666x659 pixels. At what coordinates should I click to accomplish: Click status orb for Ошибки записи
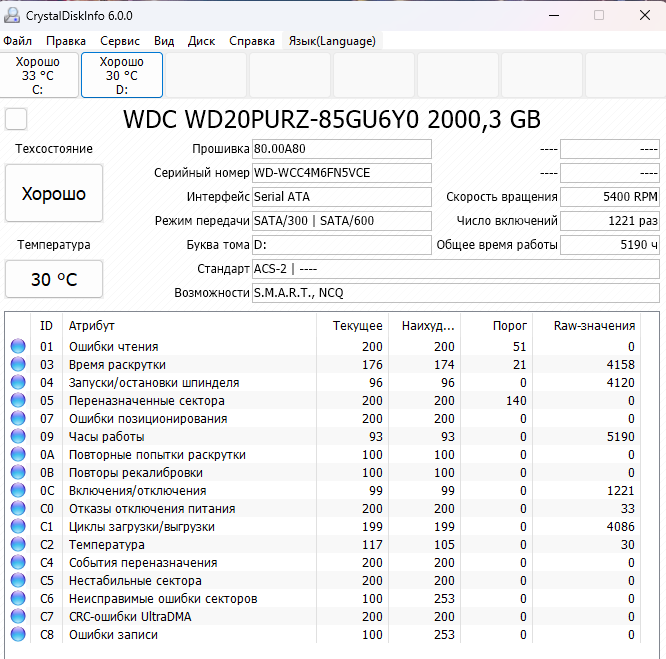[x=18, y=635]
